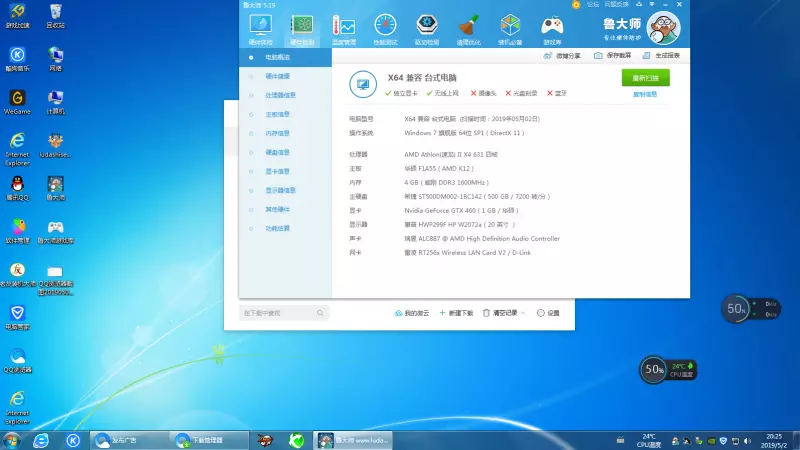Click 新建下载 in download manager window
Screen dimensions: 800x450
[x=456, y=313]
